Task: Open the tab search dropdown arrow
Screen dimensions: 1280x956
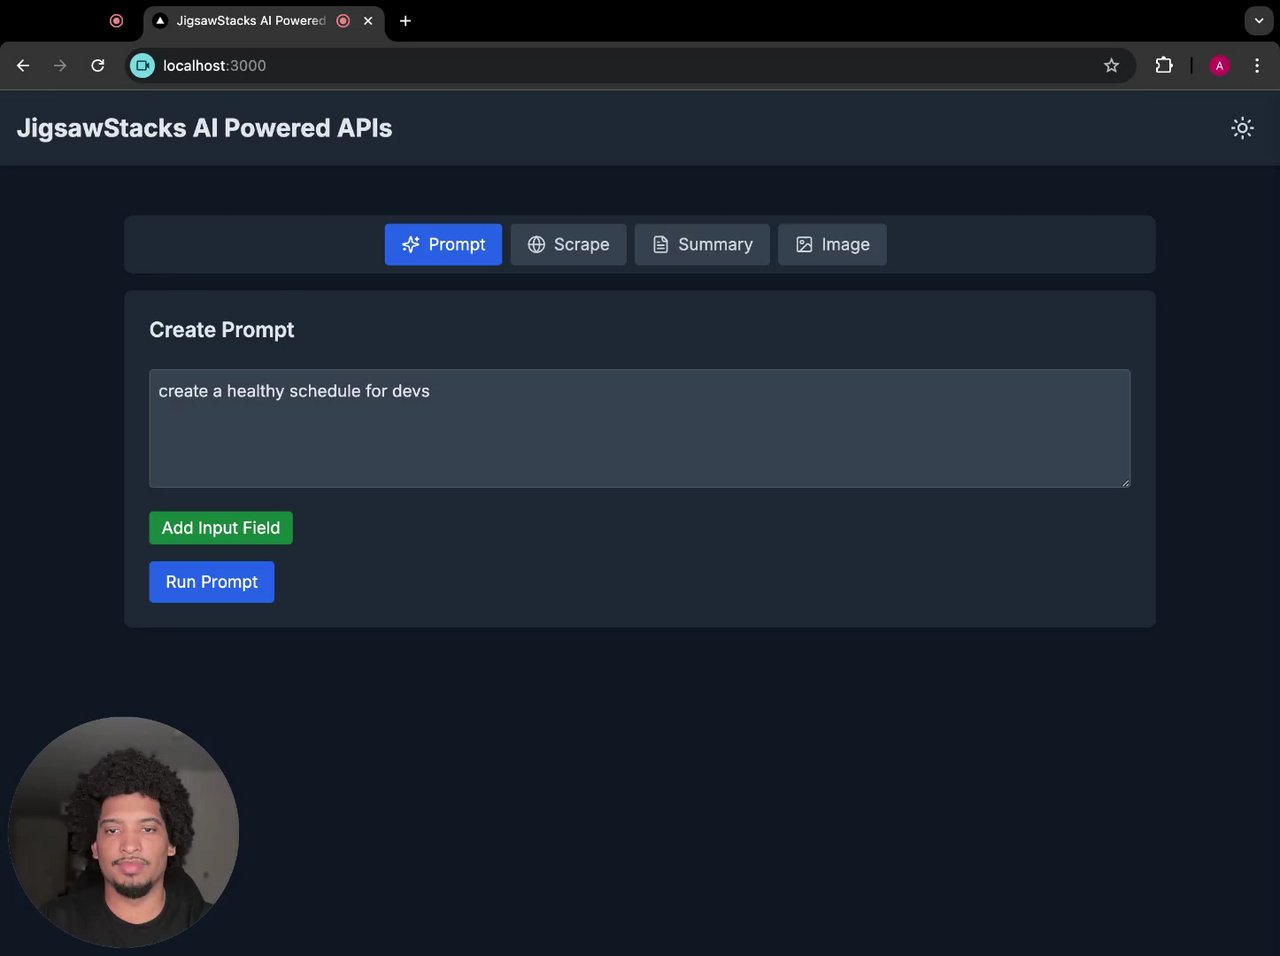Action: (1259, 21)
